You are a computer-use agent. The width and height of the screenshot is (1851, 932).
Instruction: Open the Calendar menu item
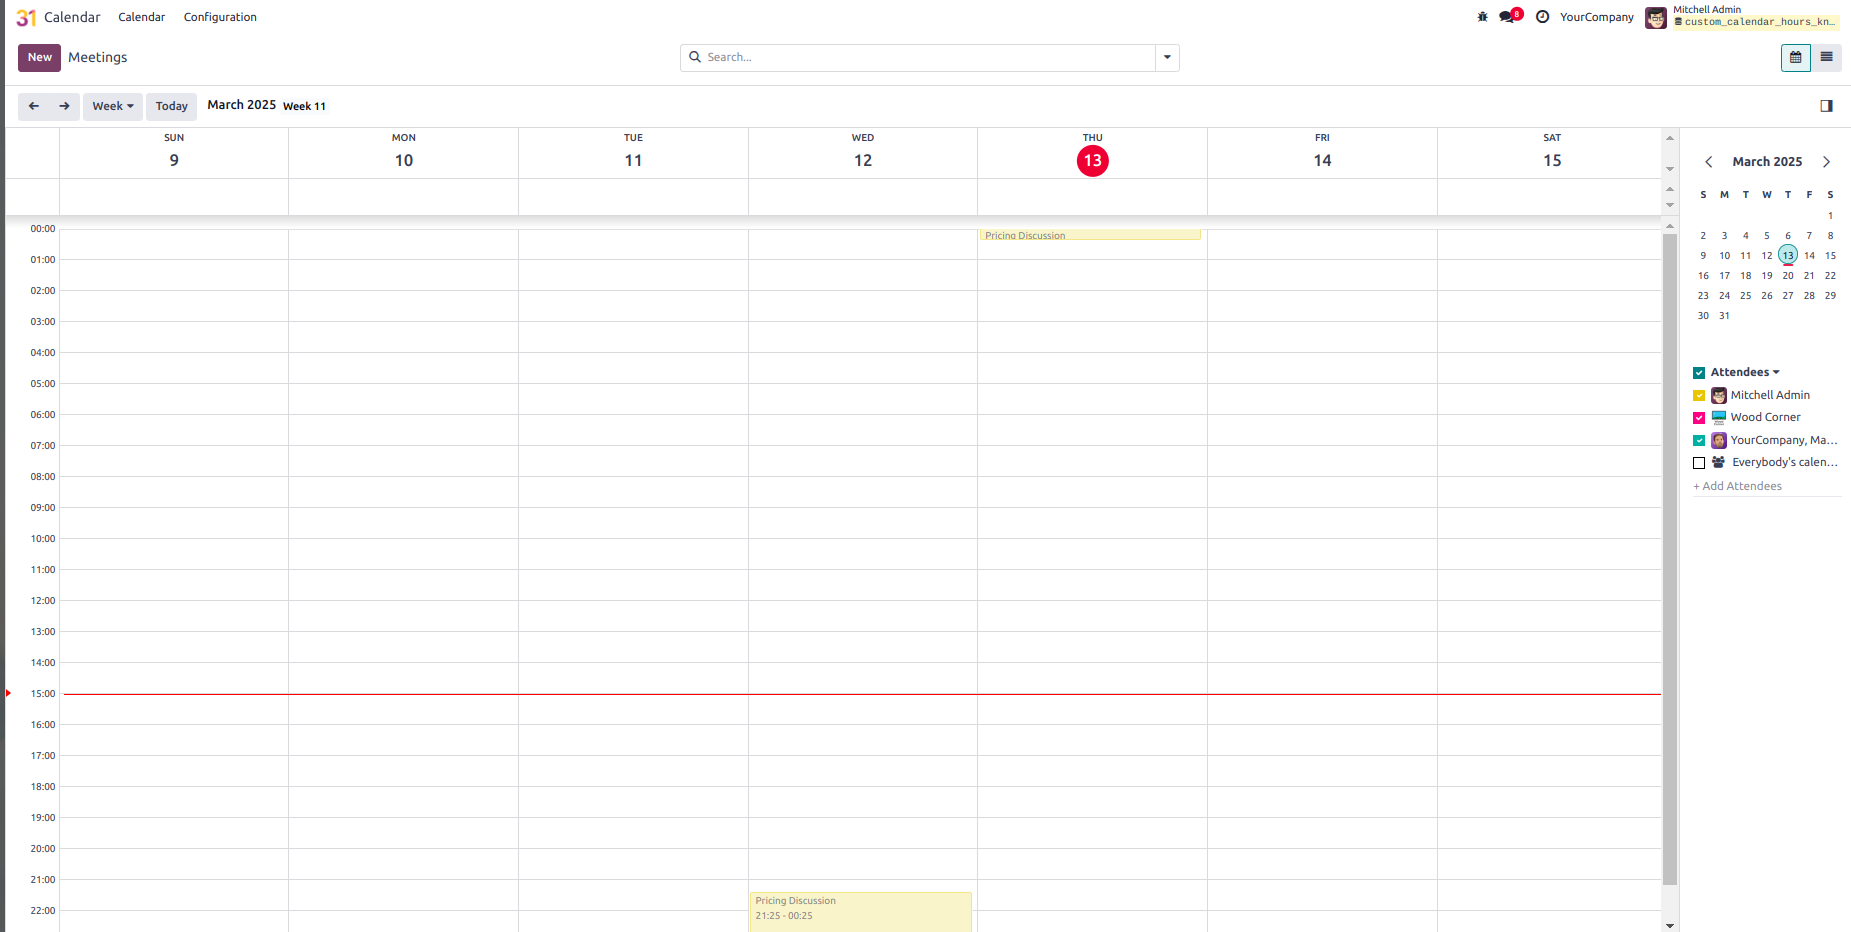[141, 17]
